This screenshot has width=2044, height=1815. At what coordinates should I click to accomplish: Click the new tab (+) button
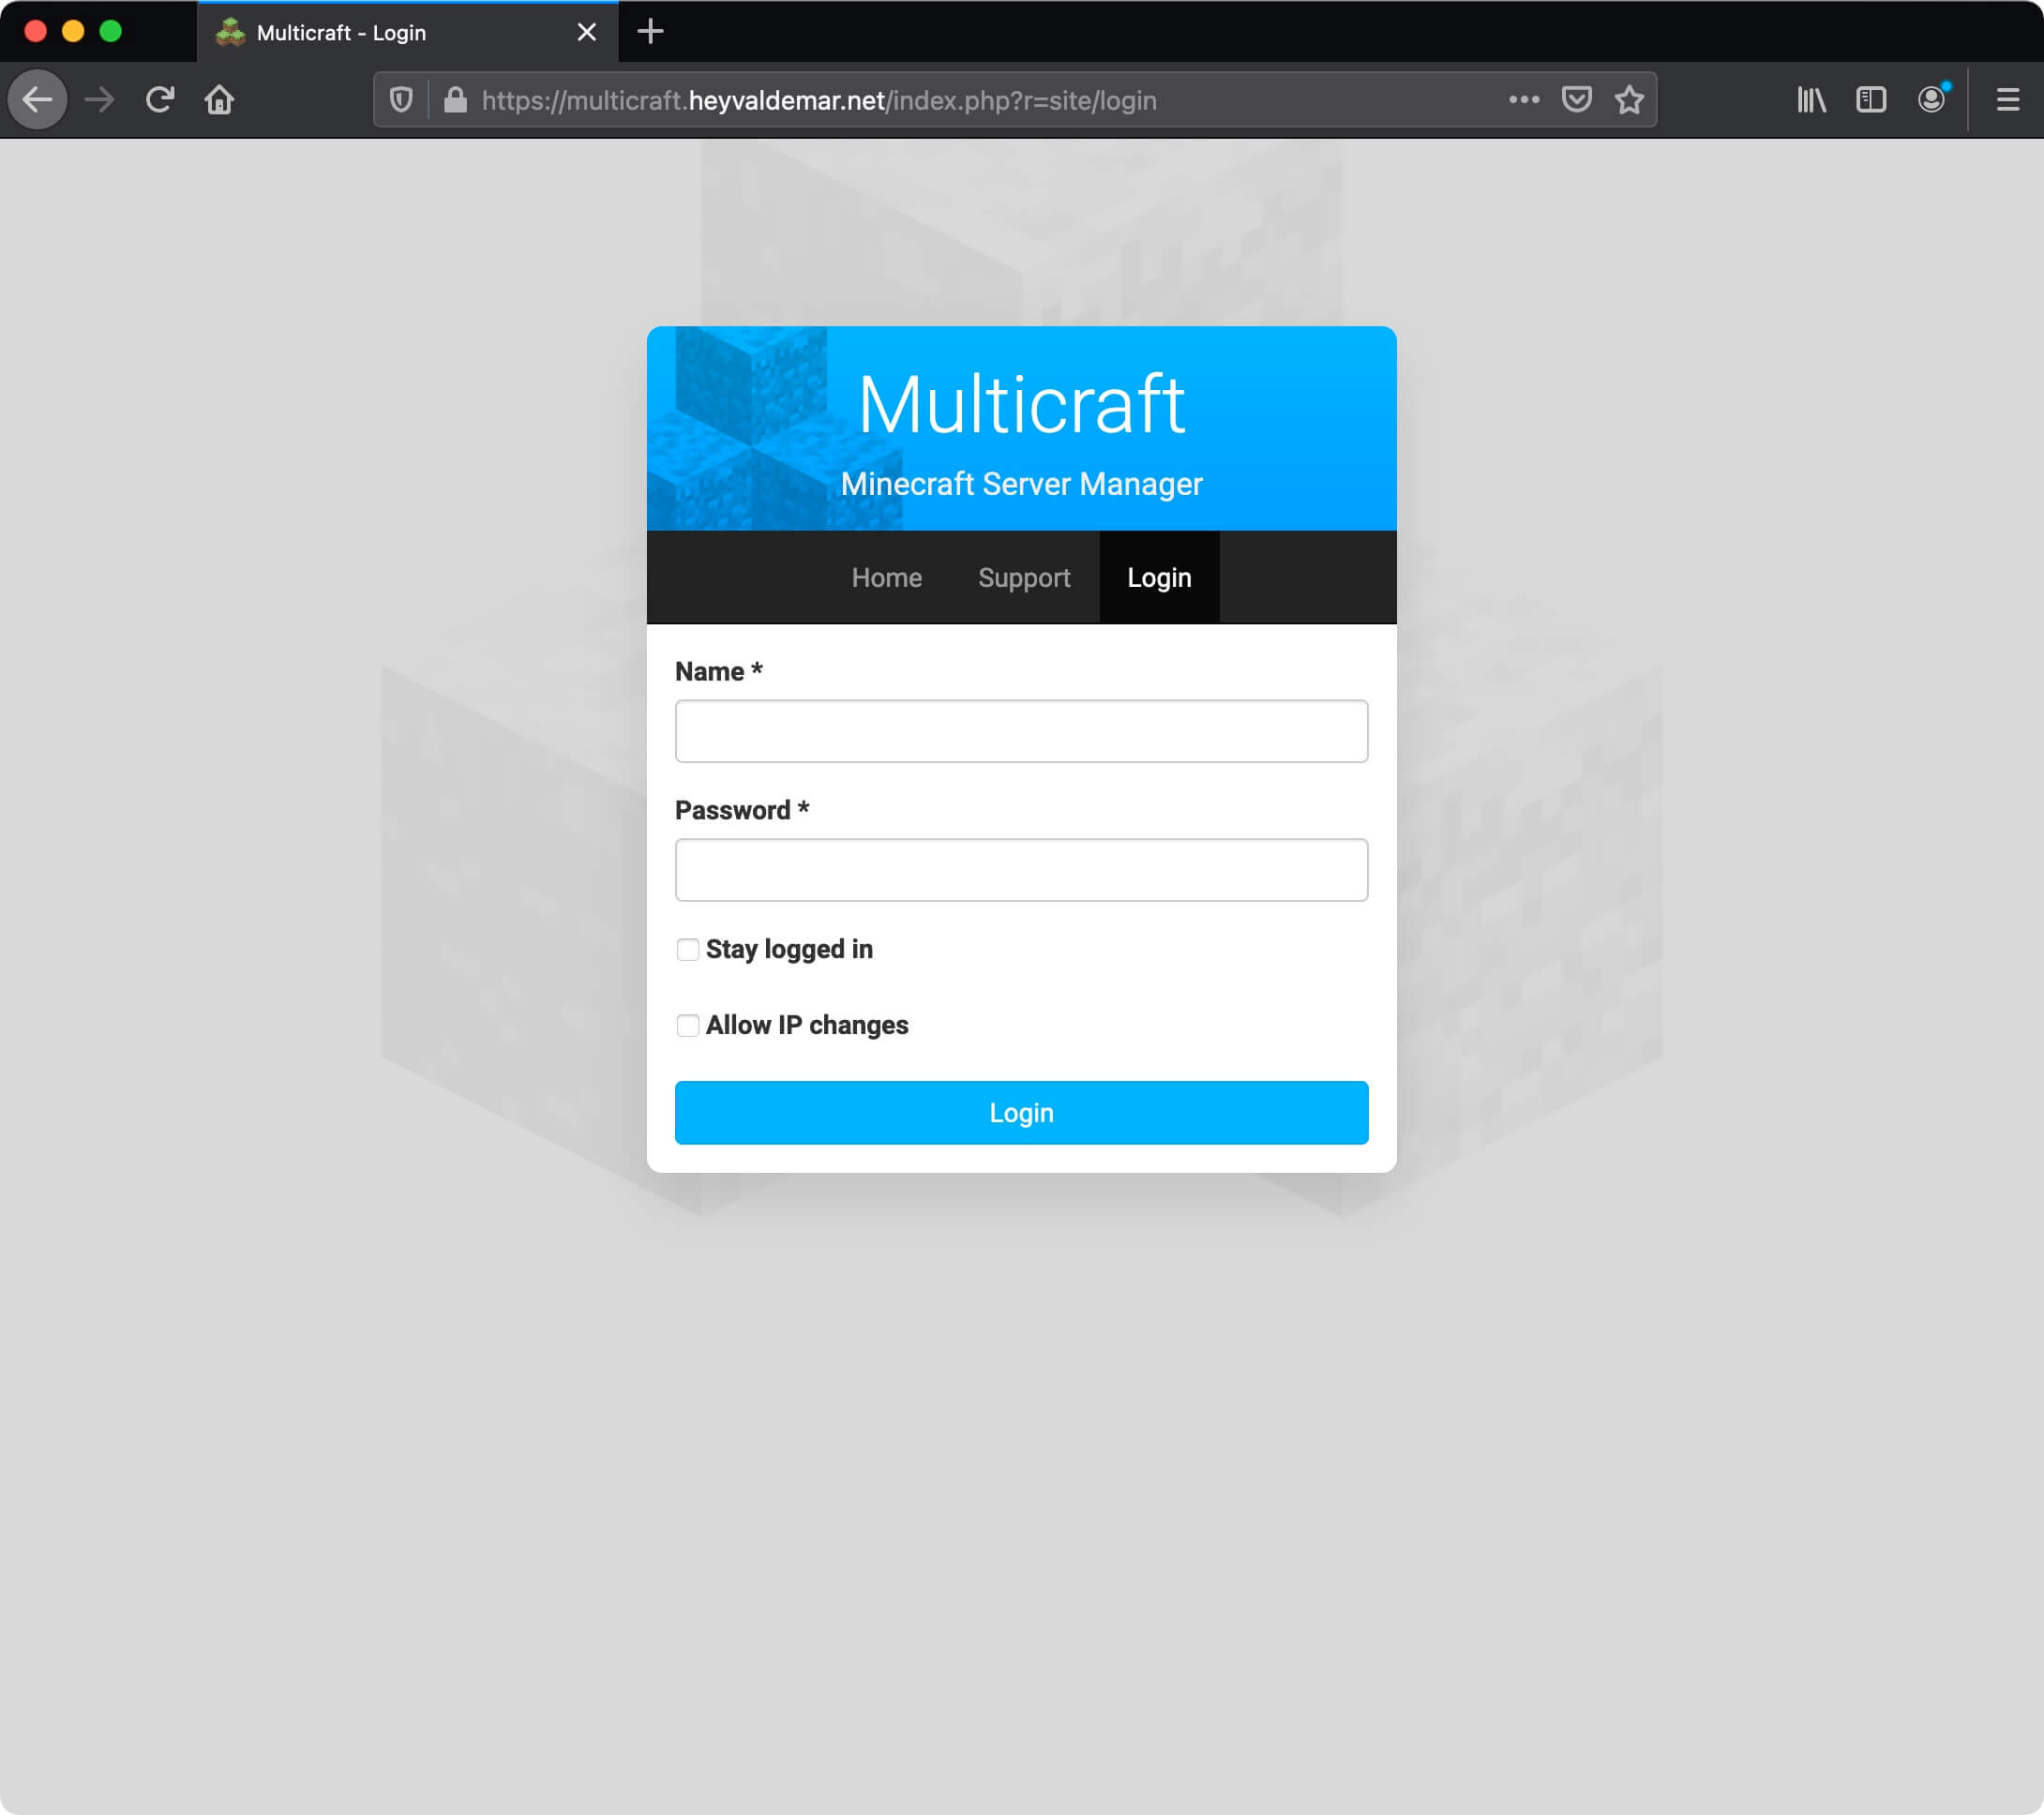650,32
